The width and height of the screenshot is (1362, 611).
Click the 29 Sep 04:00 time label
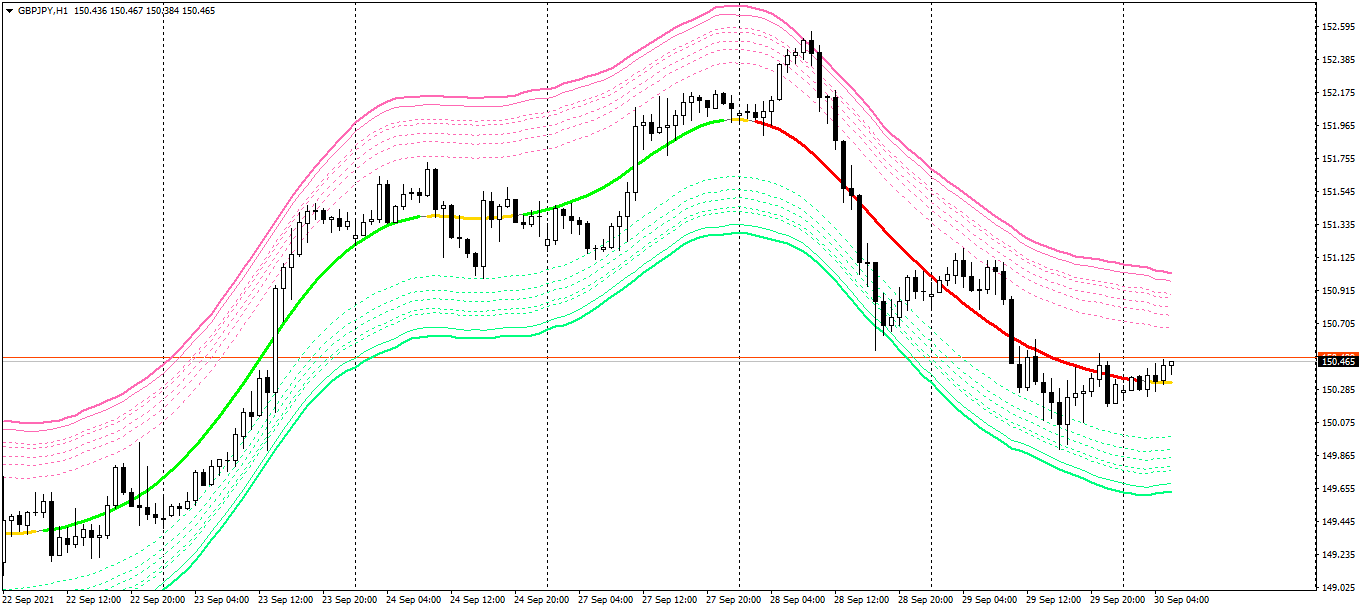pos(989,600)
